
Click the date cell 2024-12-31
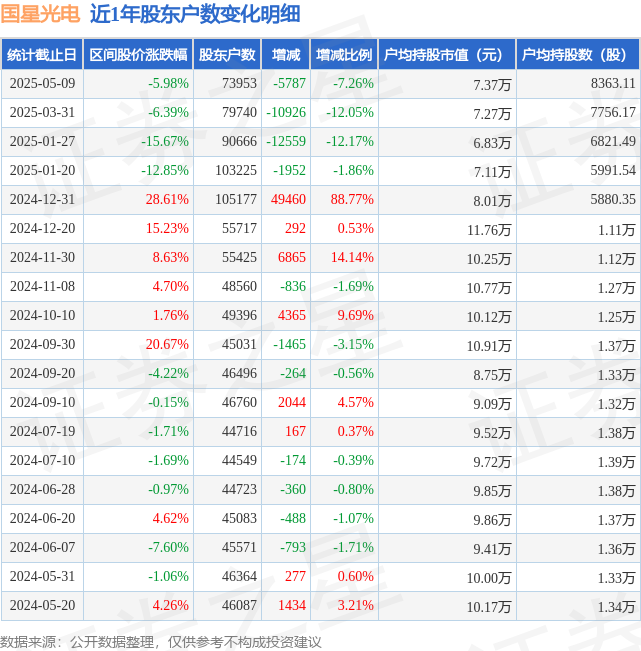42,200
